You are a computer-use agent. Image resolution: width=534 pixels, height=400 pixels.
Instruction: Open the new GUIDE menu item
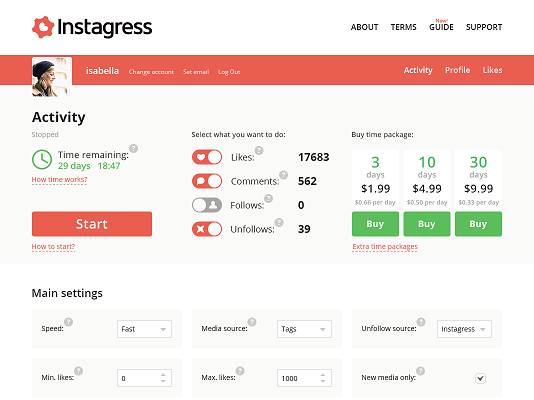point(441,27)
